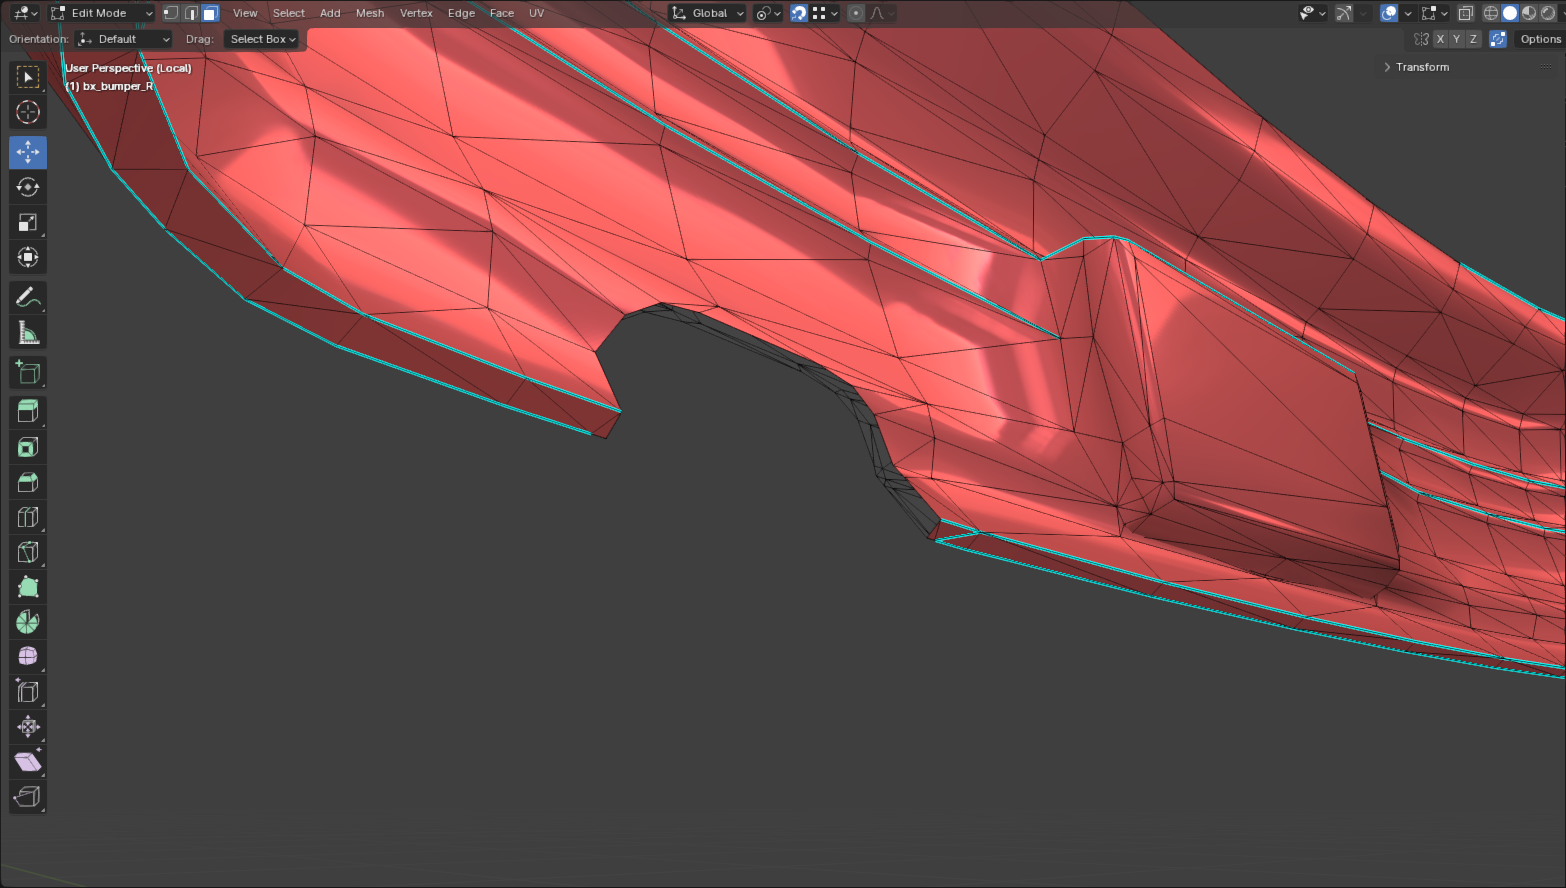Viewport: 1566px width, 888px height.
Task: Open the overlays options dropdown arrow
Action: pyautogui.click(x=1407, y=13)
